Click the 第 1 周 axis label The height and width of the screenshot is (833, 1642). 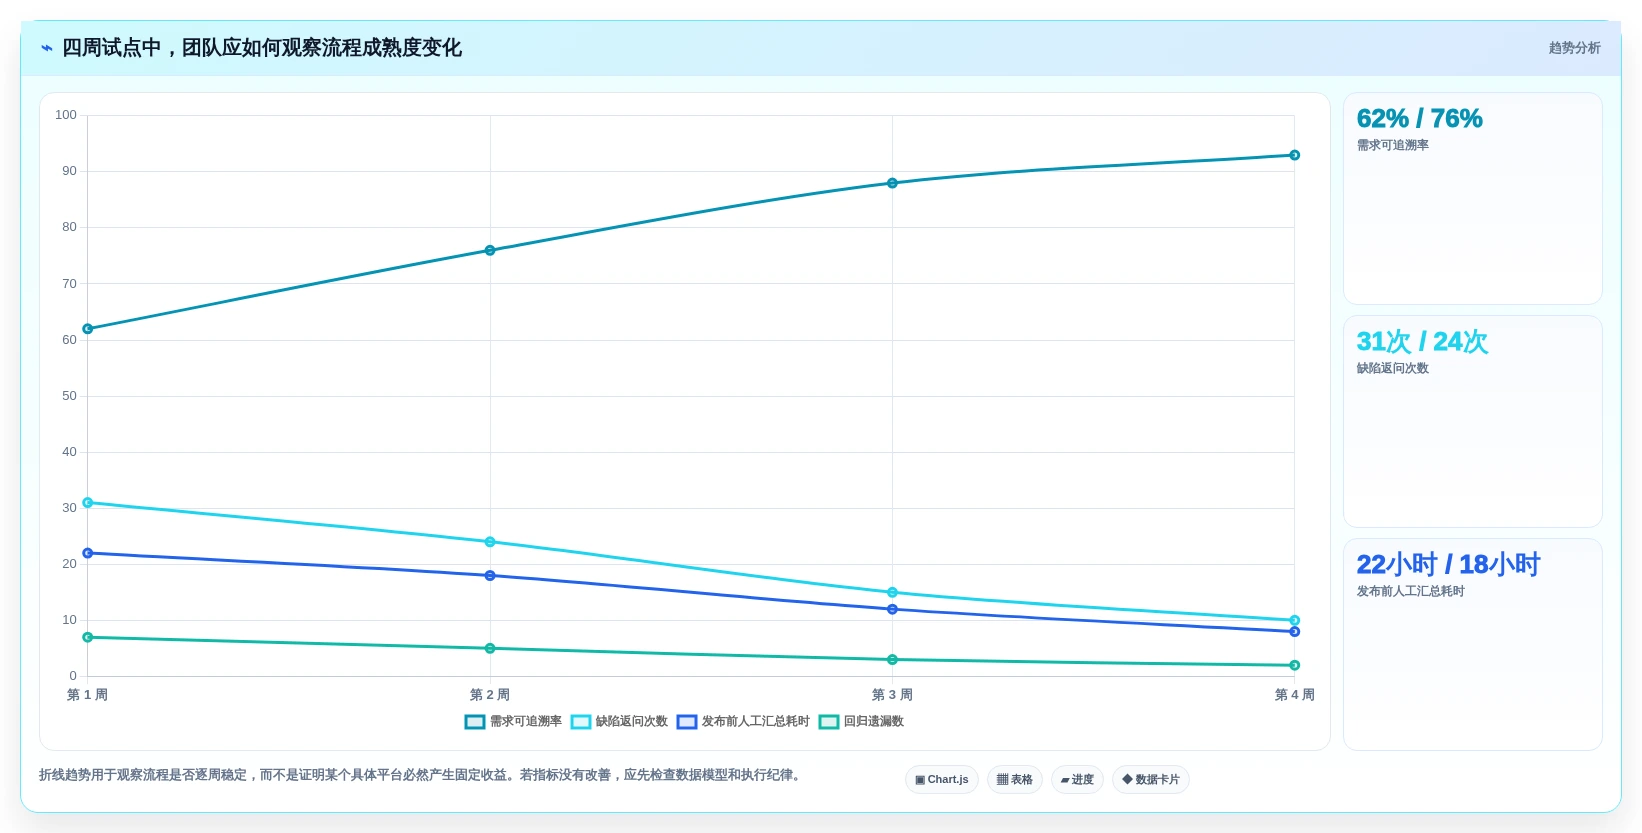coord(87,695)
